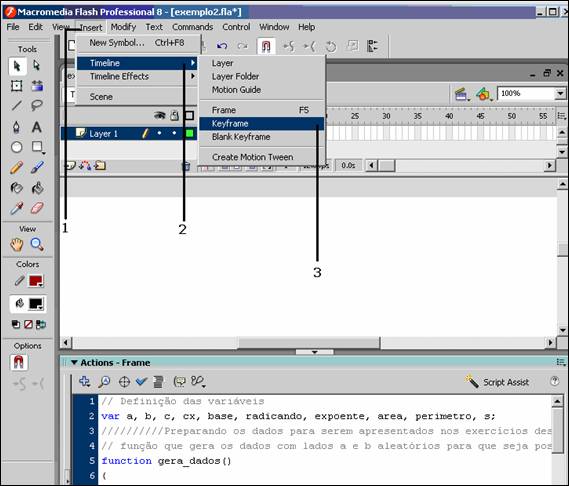This screenshot has height=486, width=569.
Task: Click the Rotate and Skew toolbar icon
Action: point(331,46)
